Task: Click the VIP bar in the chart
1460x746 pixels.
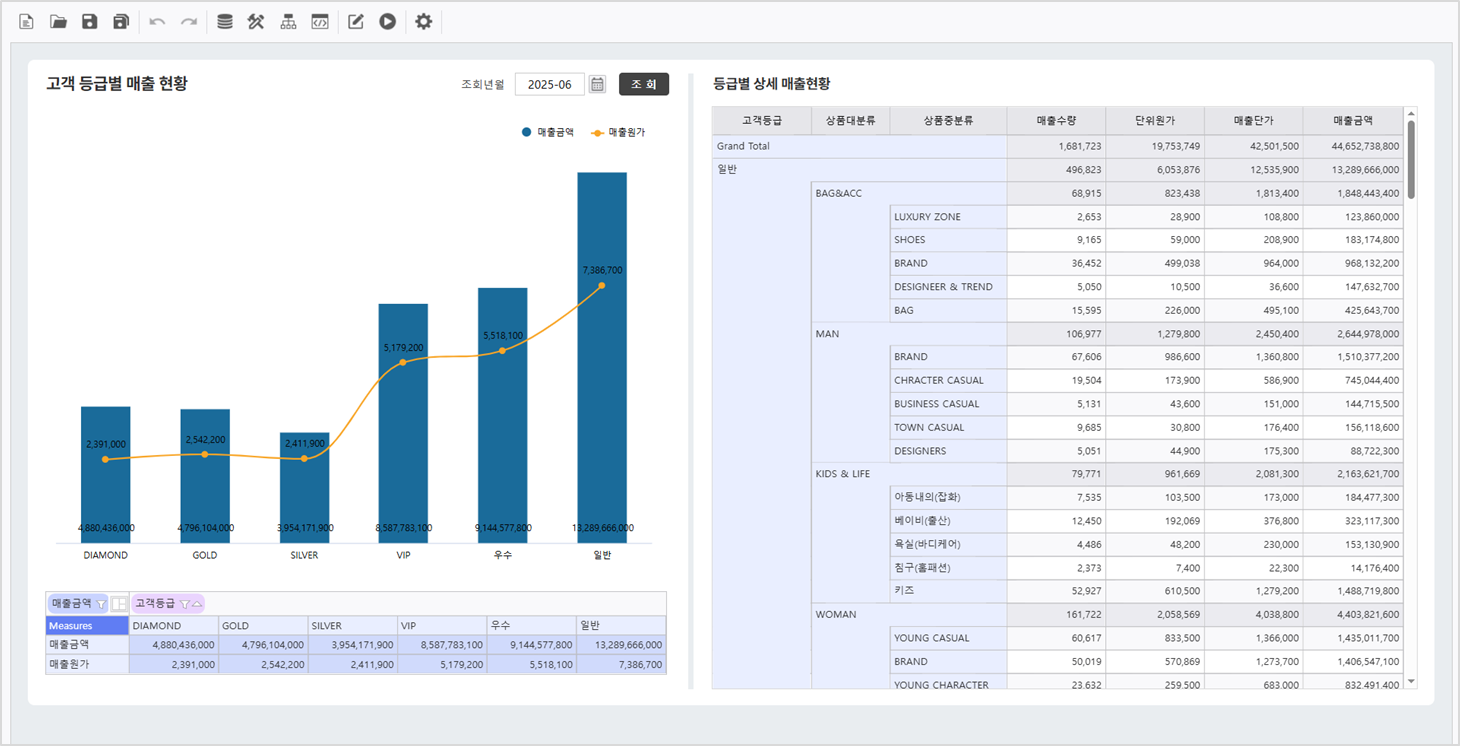Action: click(x=403, y=423)
